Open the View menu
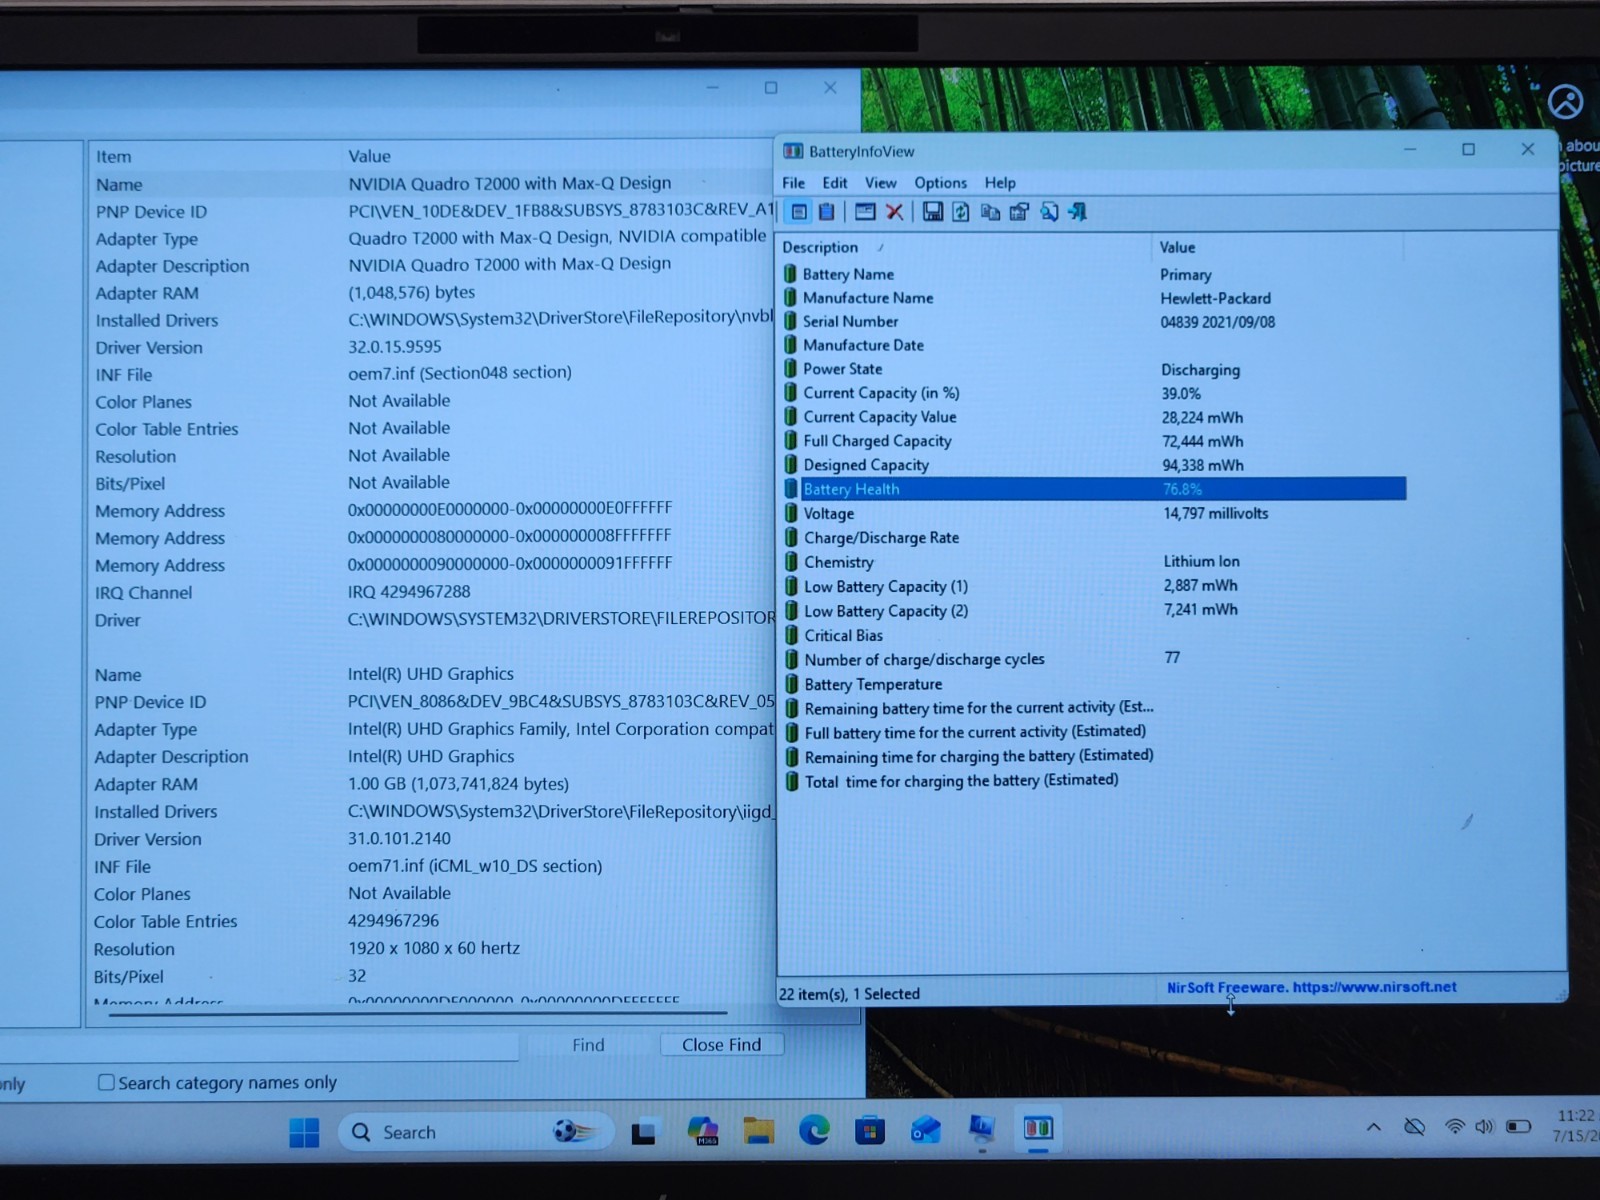The image size is (1600, 1200). pos(880,183)
